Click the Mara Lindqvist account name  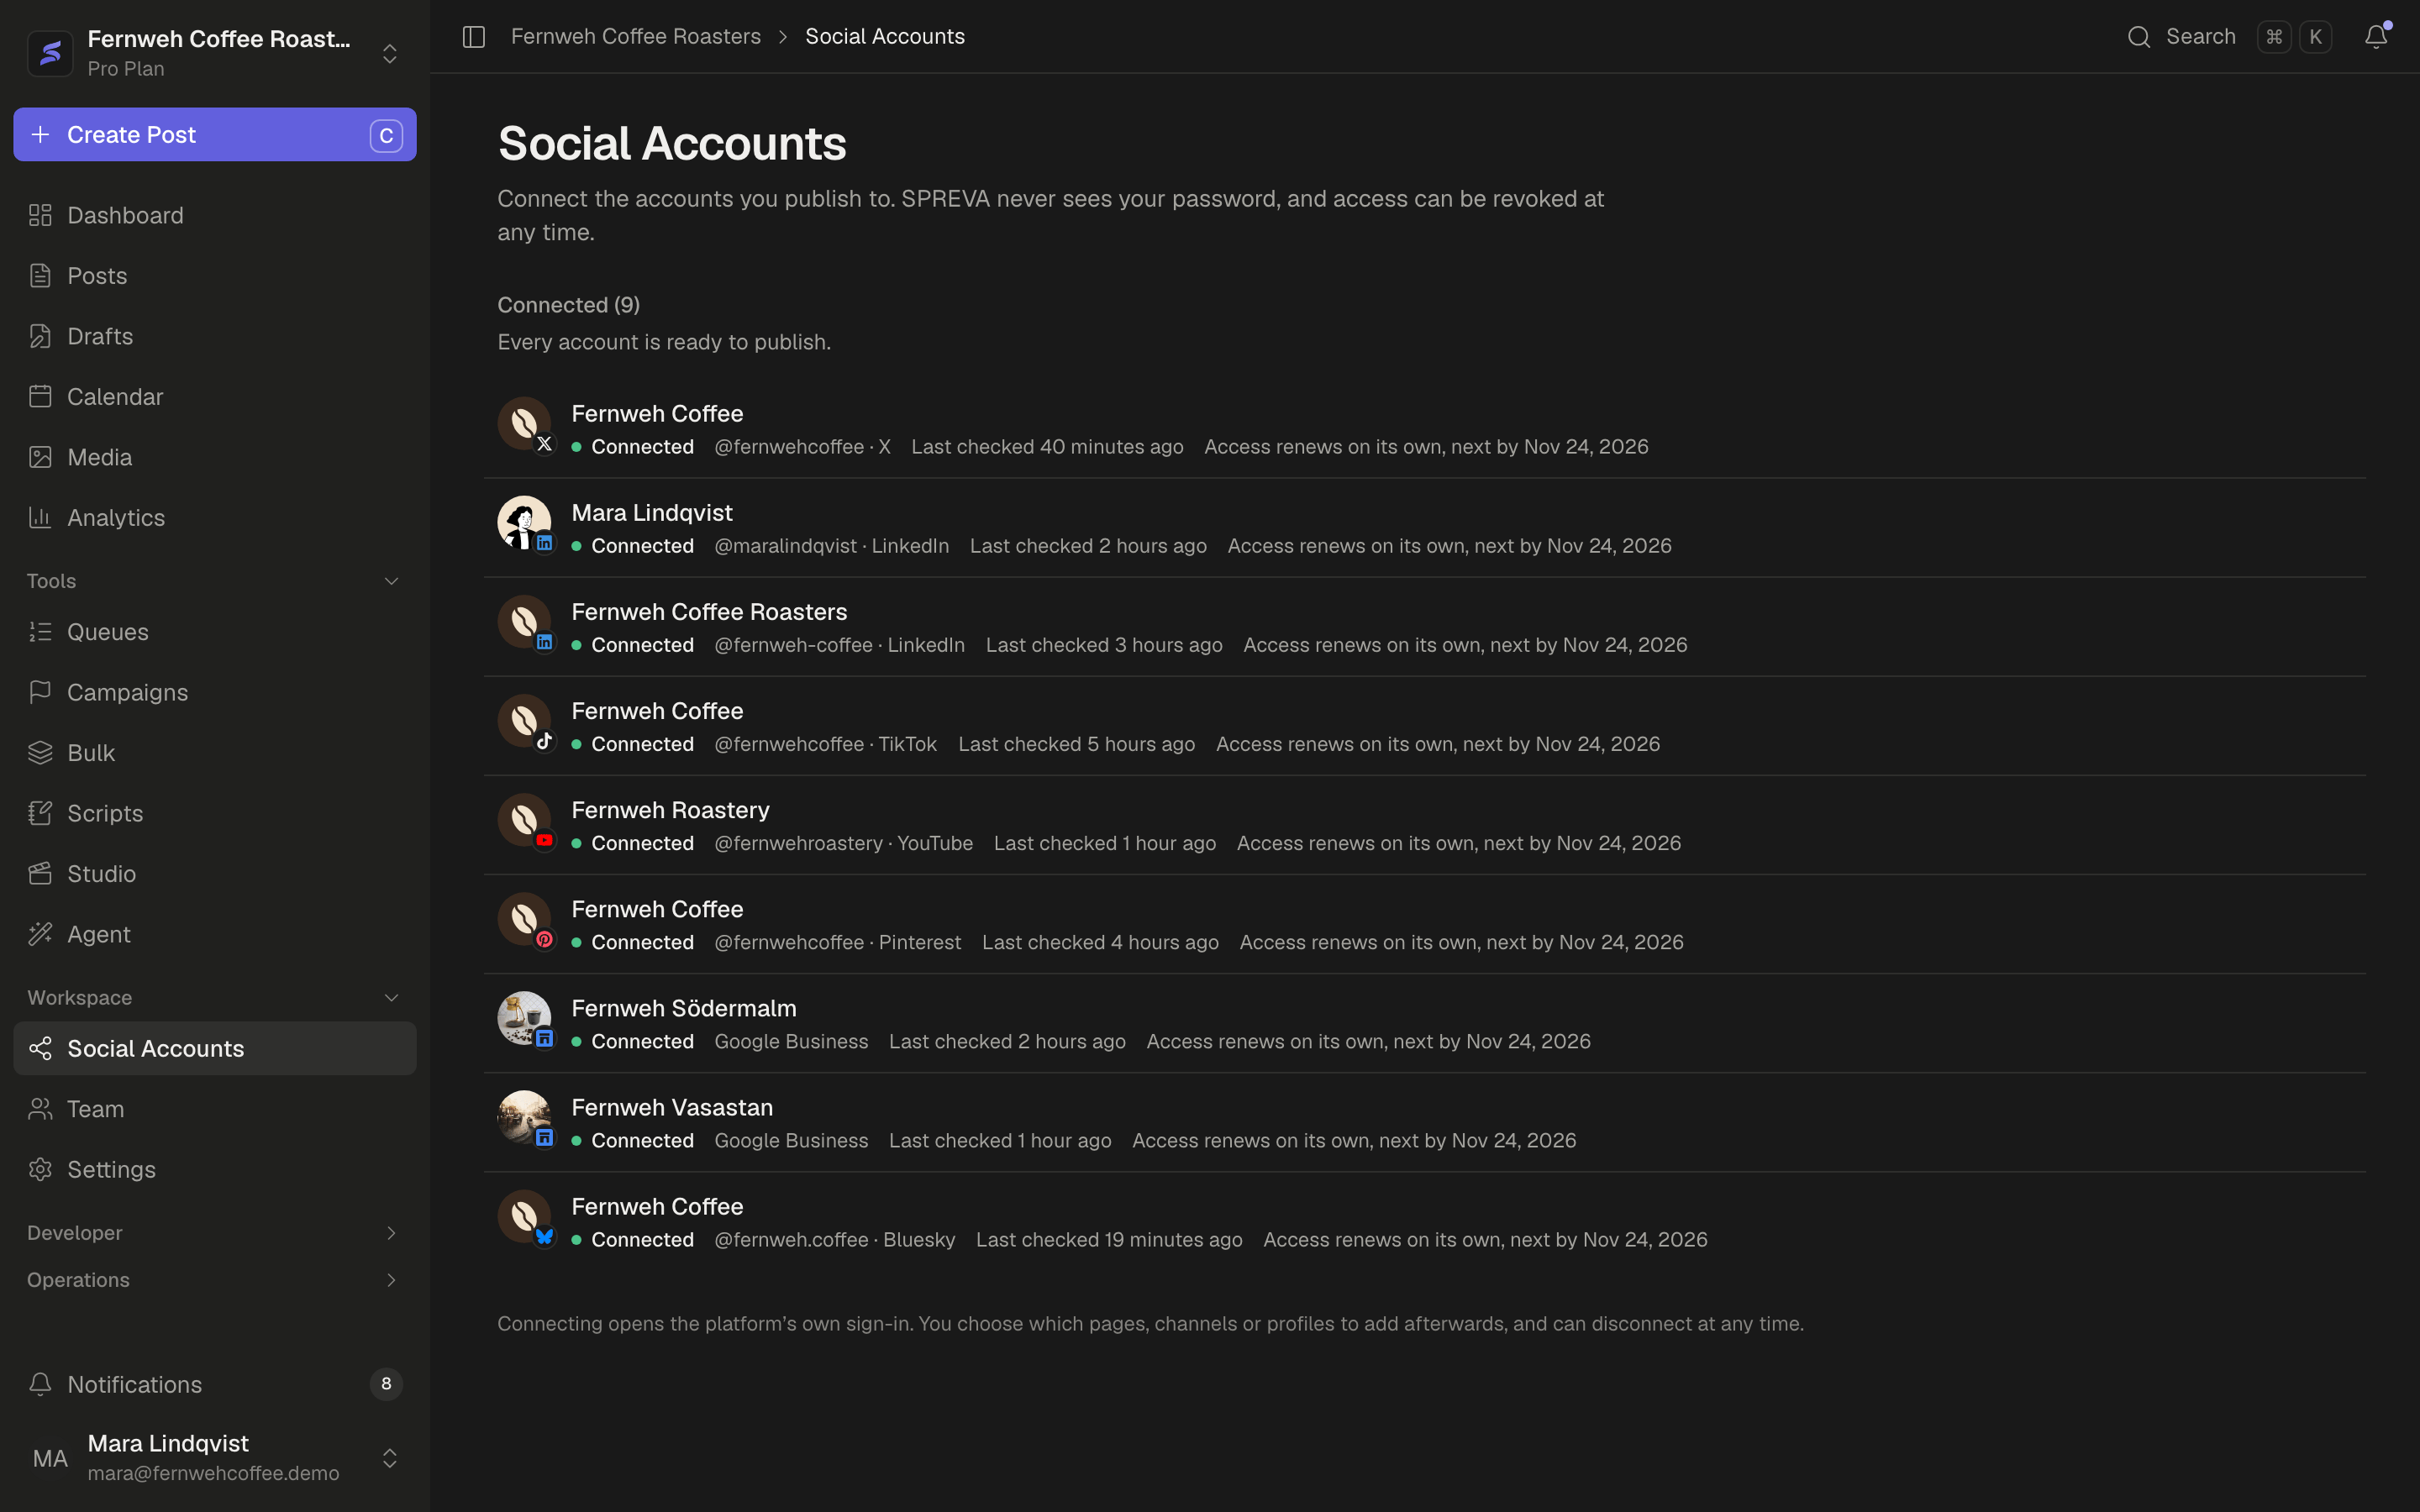click(x=652, y=512)
